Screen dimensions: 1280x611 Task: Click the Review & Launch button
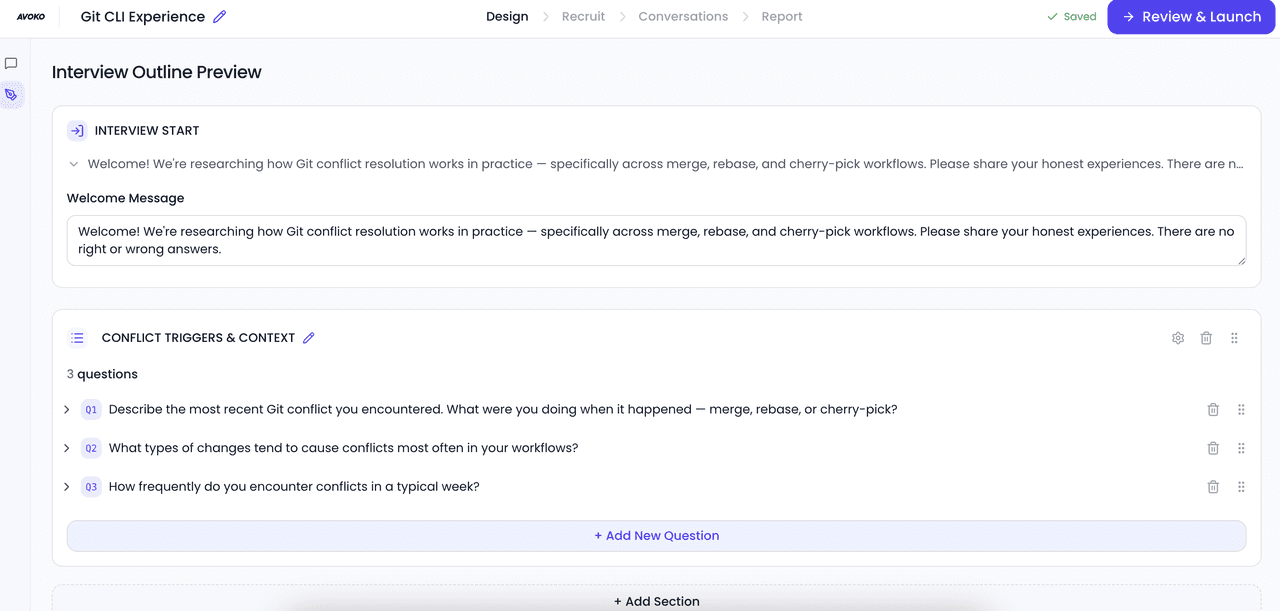[x=1191, y=16]
